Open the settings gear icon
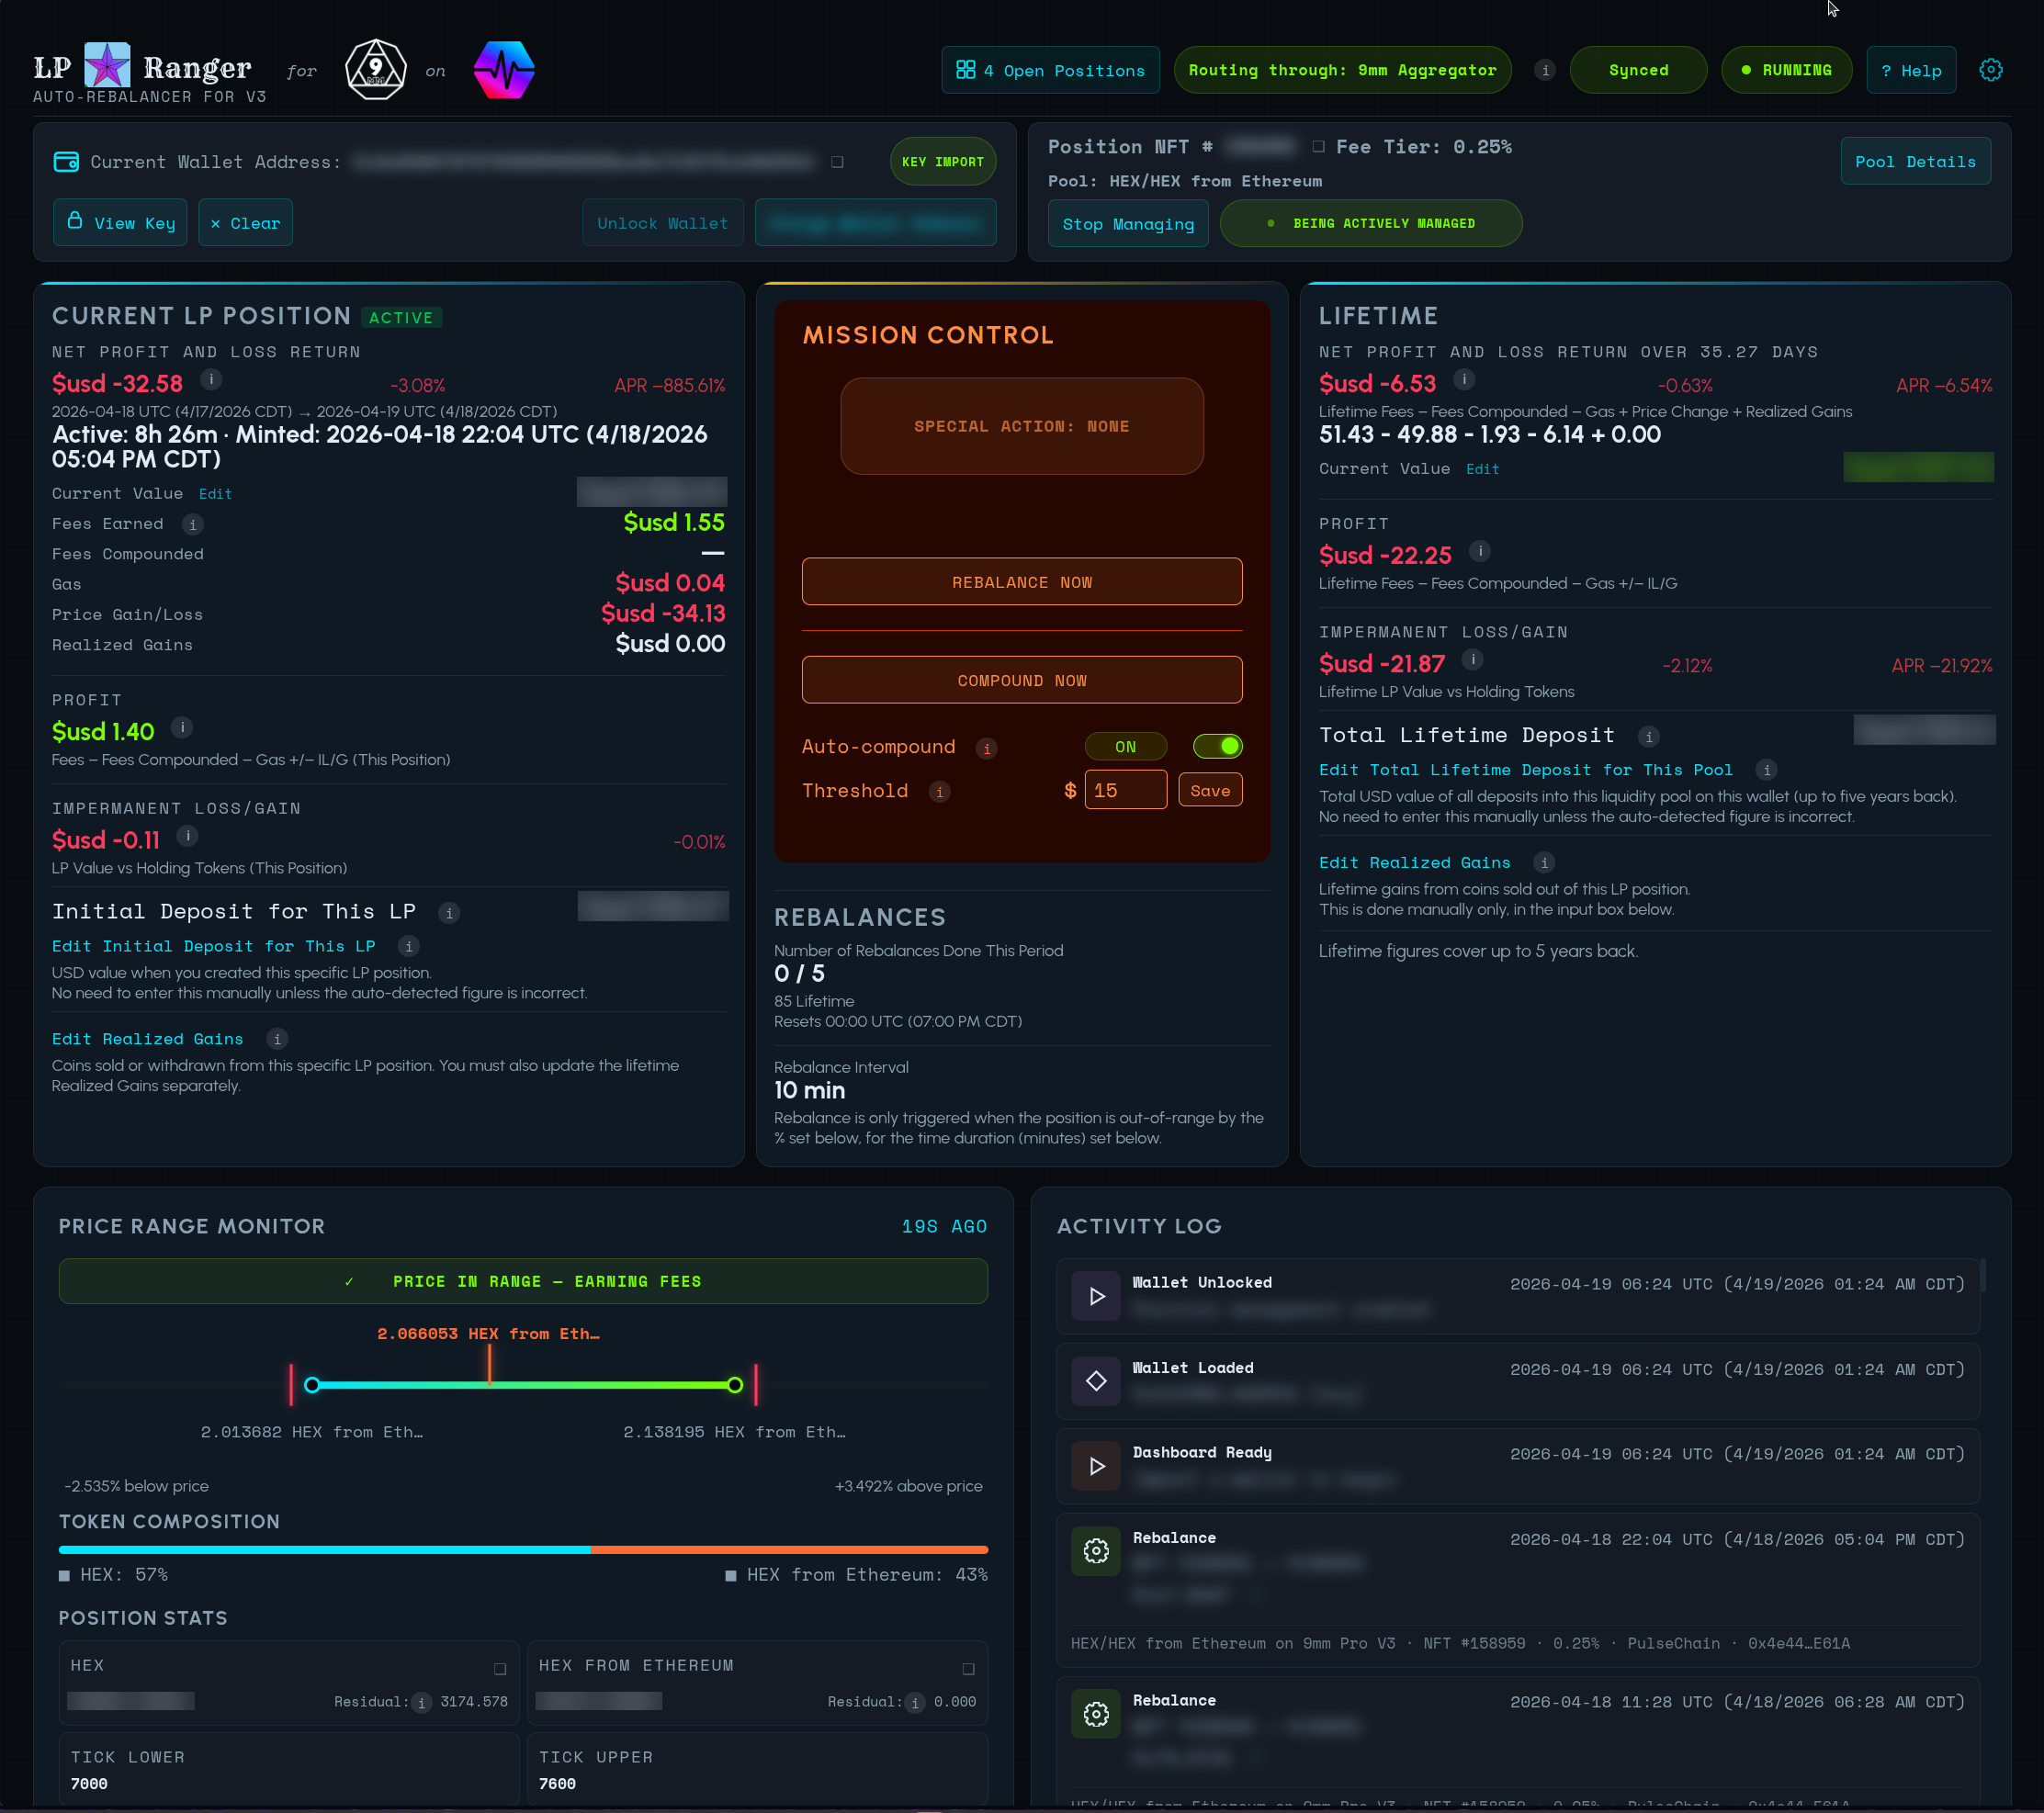This screenshot has height=1813, width=2044. pyautogui.click(x=1990, y=70)
